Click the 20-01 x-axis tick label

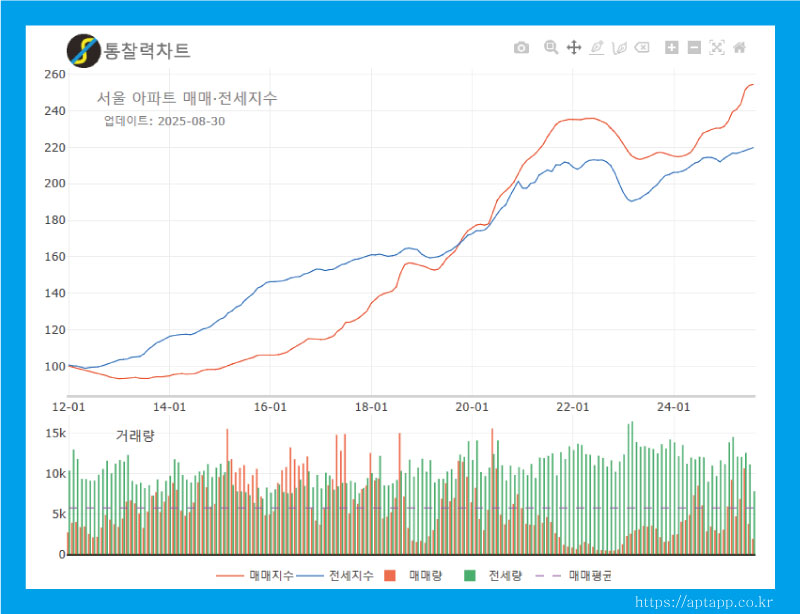[x=472, y=407]
